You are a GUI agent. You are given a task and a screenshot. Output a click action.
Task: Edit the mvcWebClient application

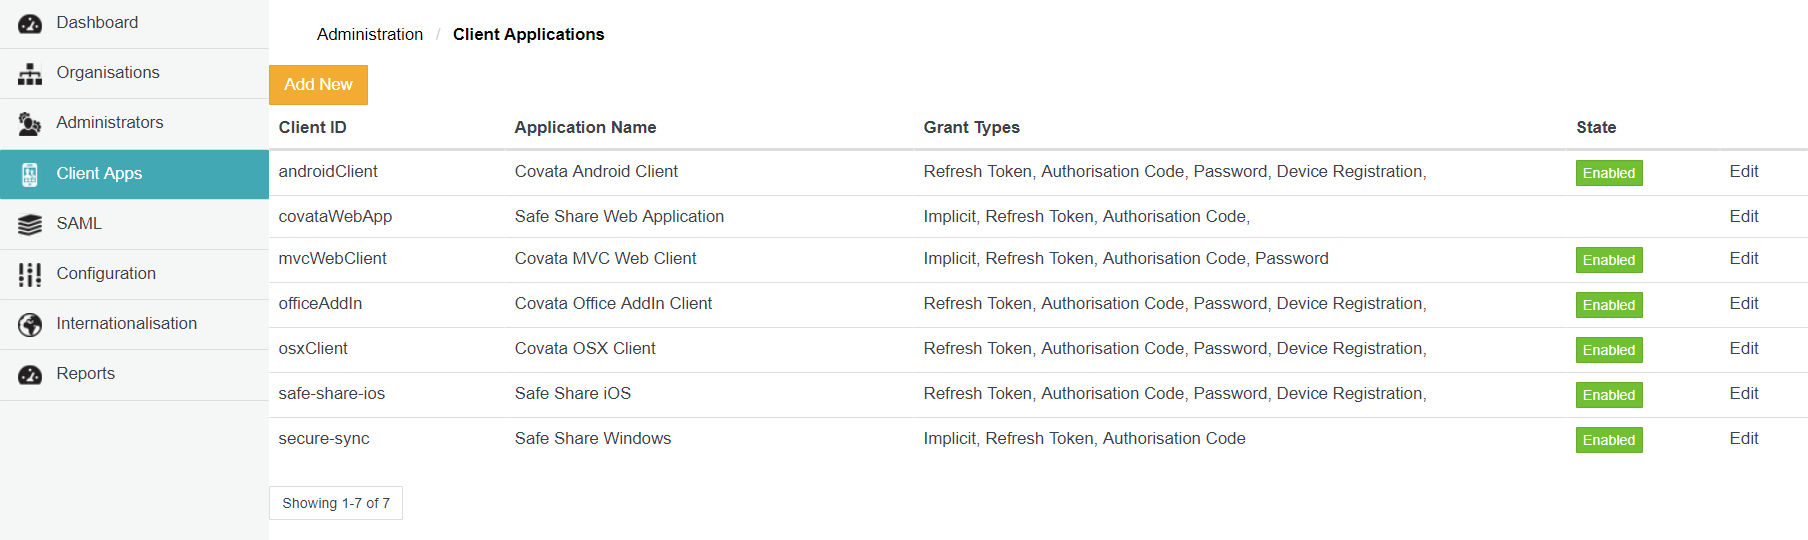click(x=1743, y=259)
